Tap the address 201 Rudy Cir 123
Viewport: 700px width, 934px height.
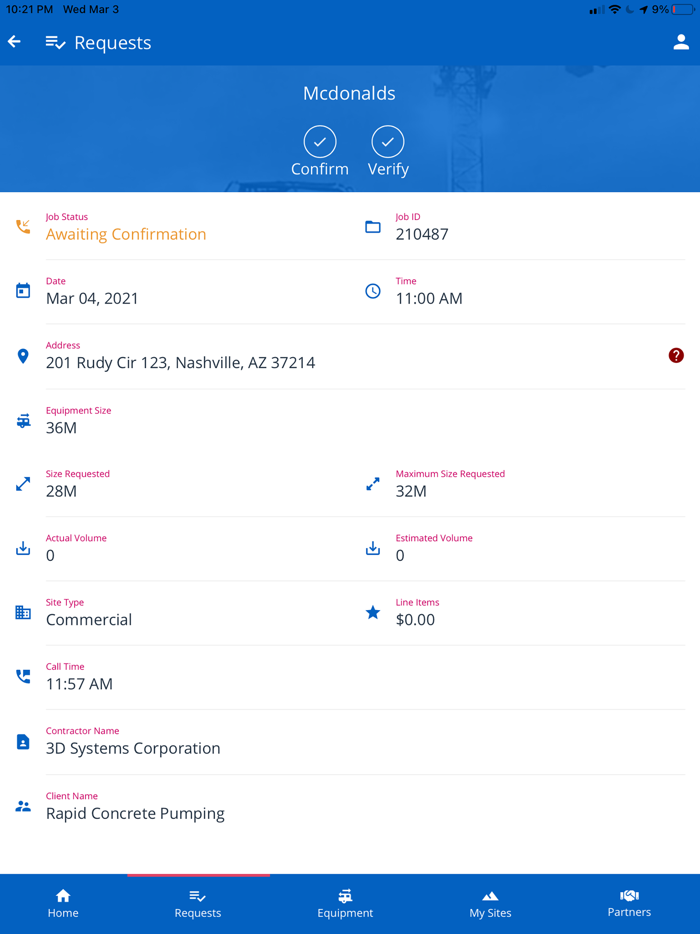(x=181, y=363)
